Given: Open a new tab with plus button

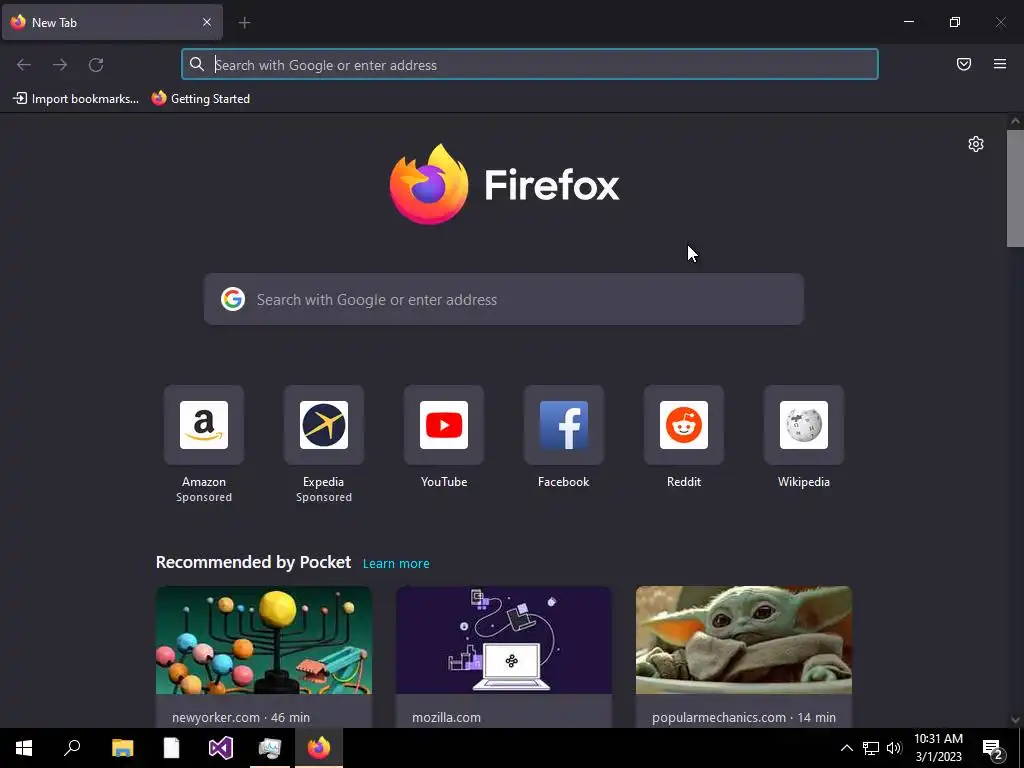Looking at the screenshot, I should 244,23.
